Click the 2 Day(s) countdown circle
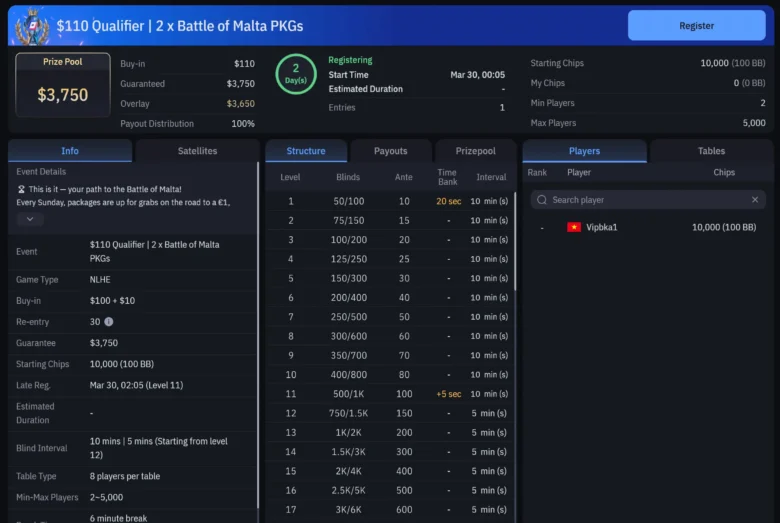780x523 pixels. [x=296, y=74]
